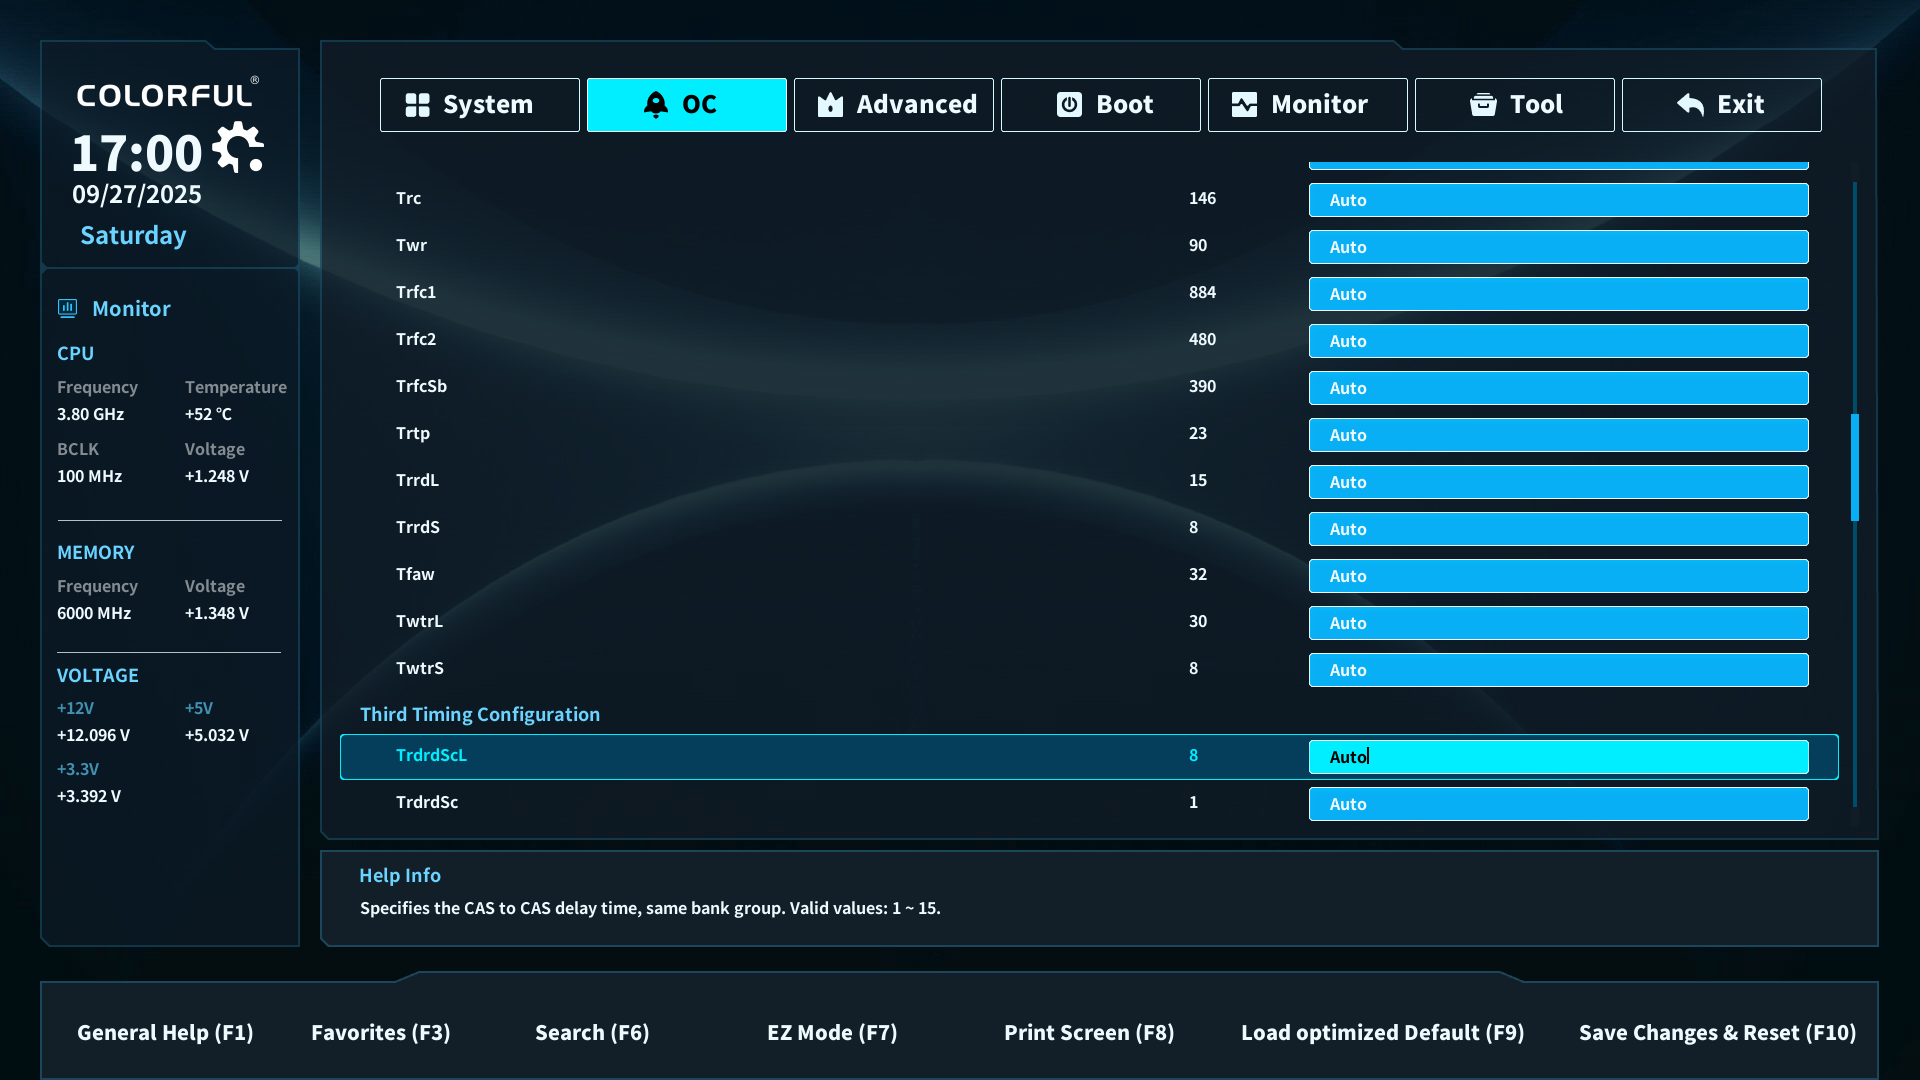
Task: Select the Twr setting label
Action: click(x=411, y=245)
